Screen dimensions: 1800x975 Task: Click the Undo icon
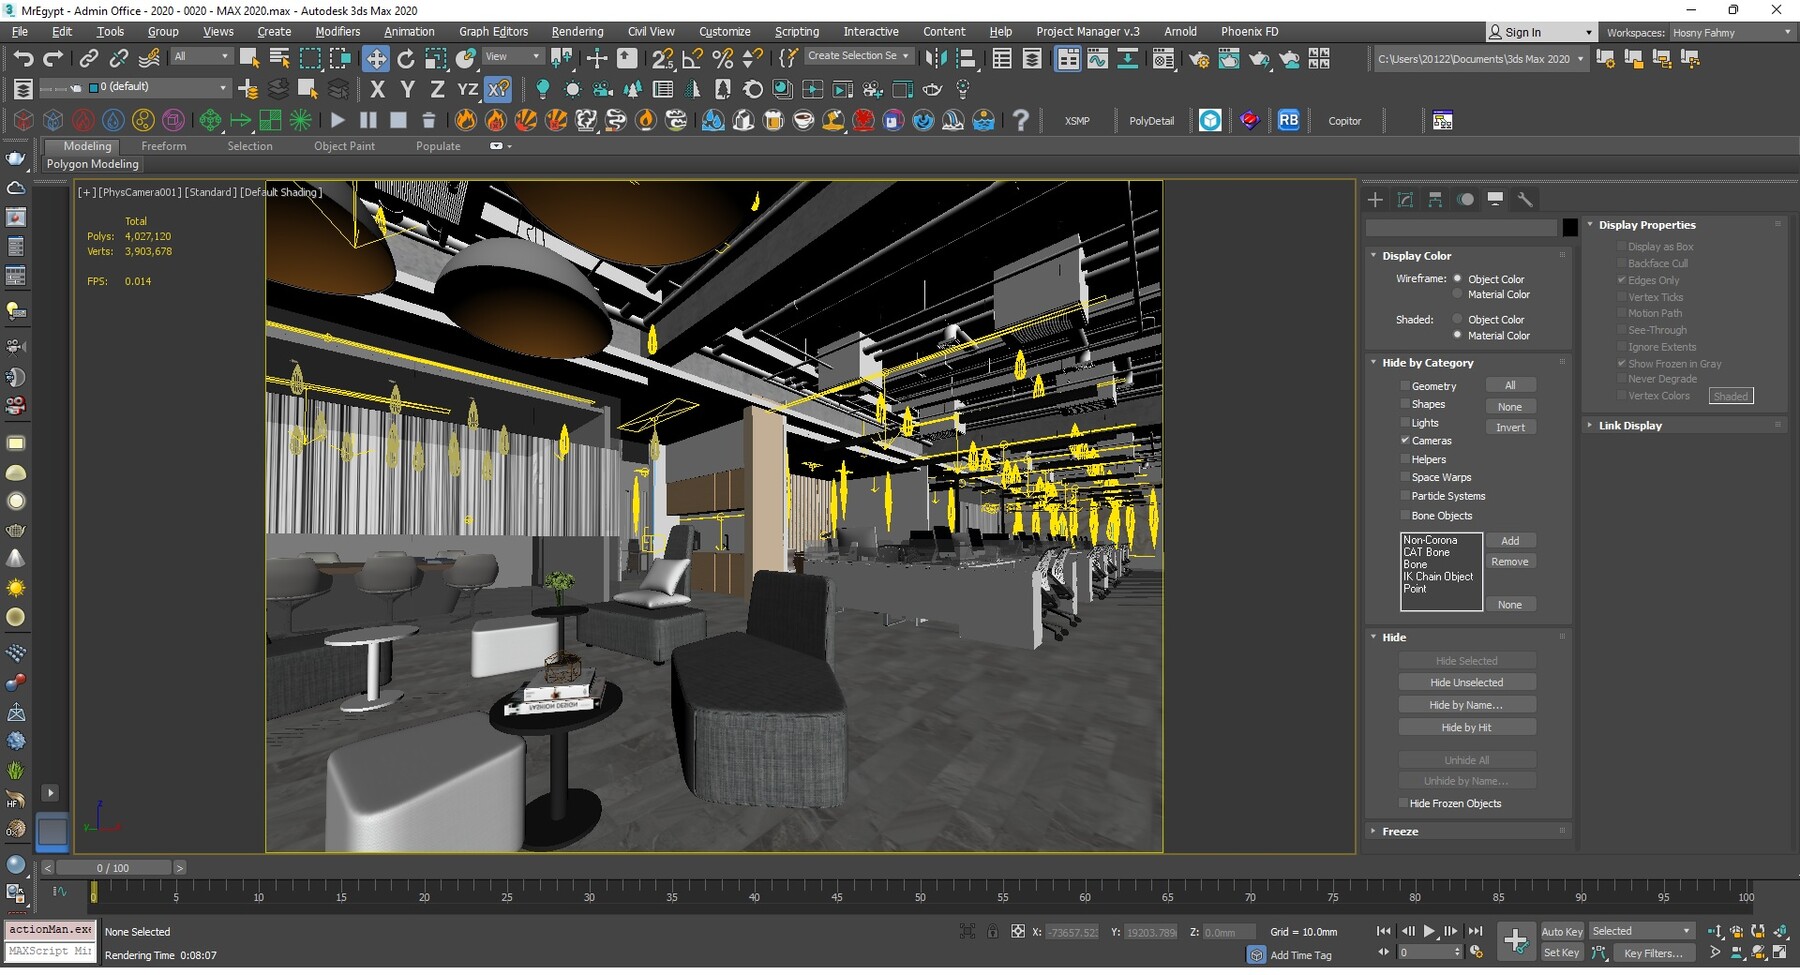[x=25, y=58]
